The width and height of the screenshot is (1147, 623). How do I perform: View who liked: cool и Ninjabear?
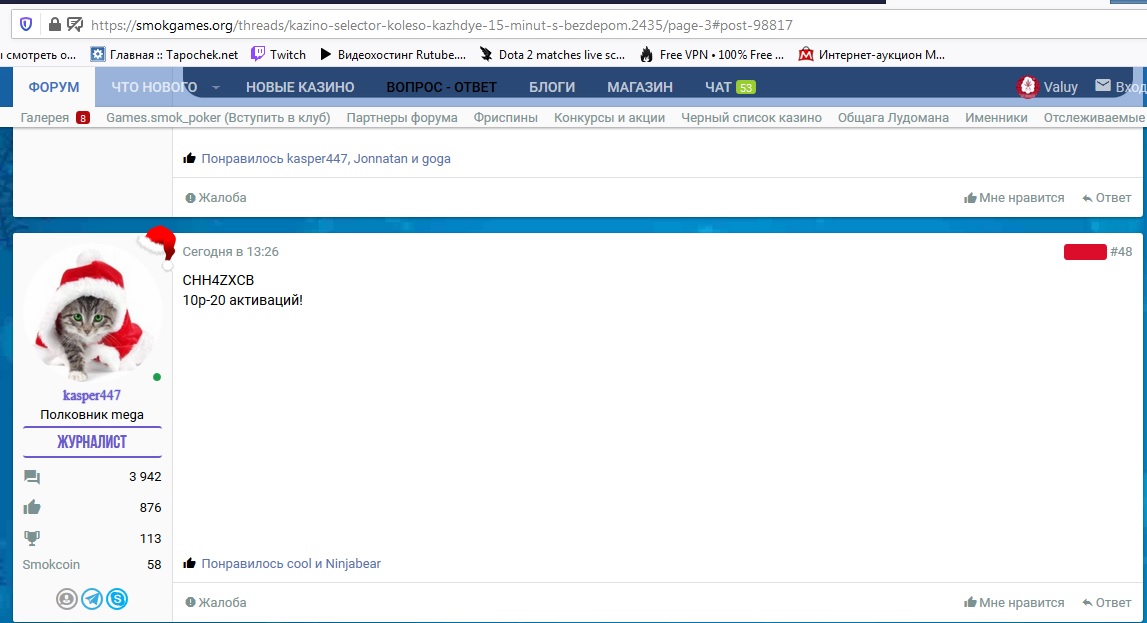[291, 564]
